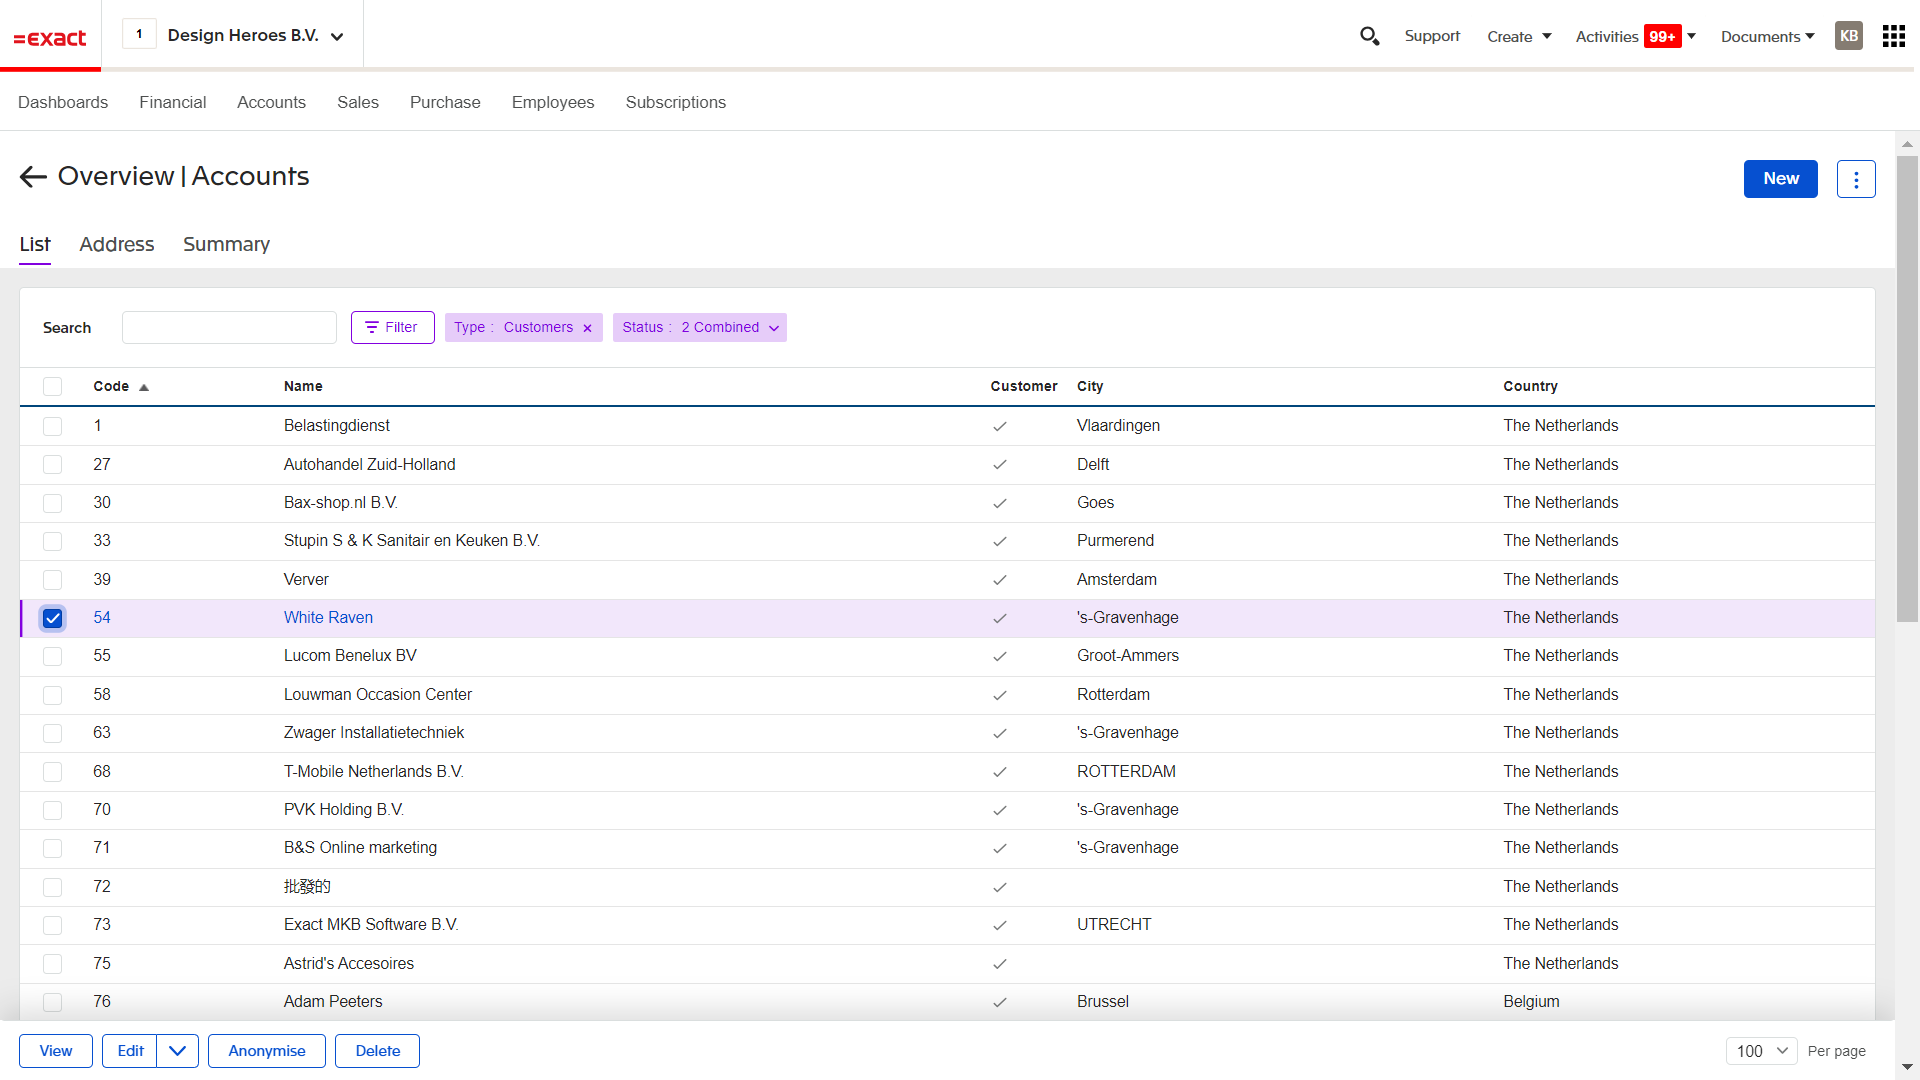The height and width of the screenshot is (1080, 1920).
Task: Toggle the select-all checkbox in table header
Action: point(53,386)
